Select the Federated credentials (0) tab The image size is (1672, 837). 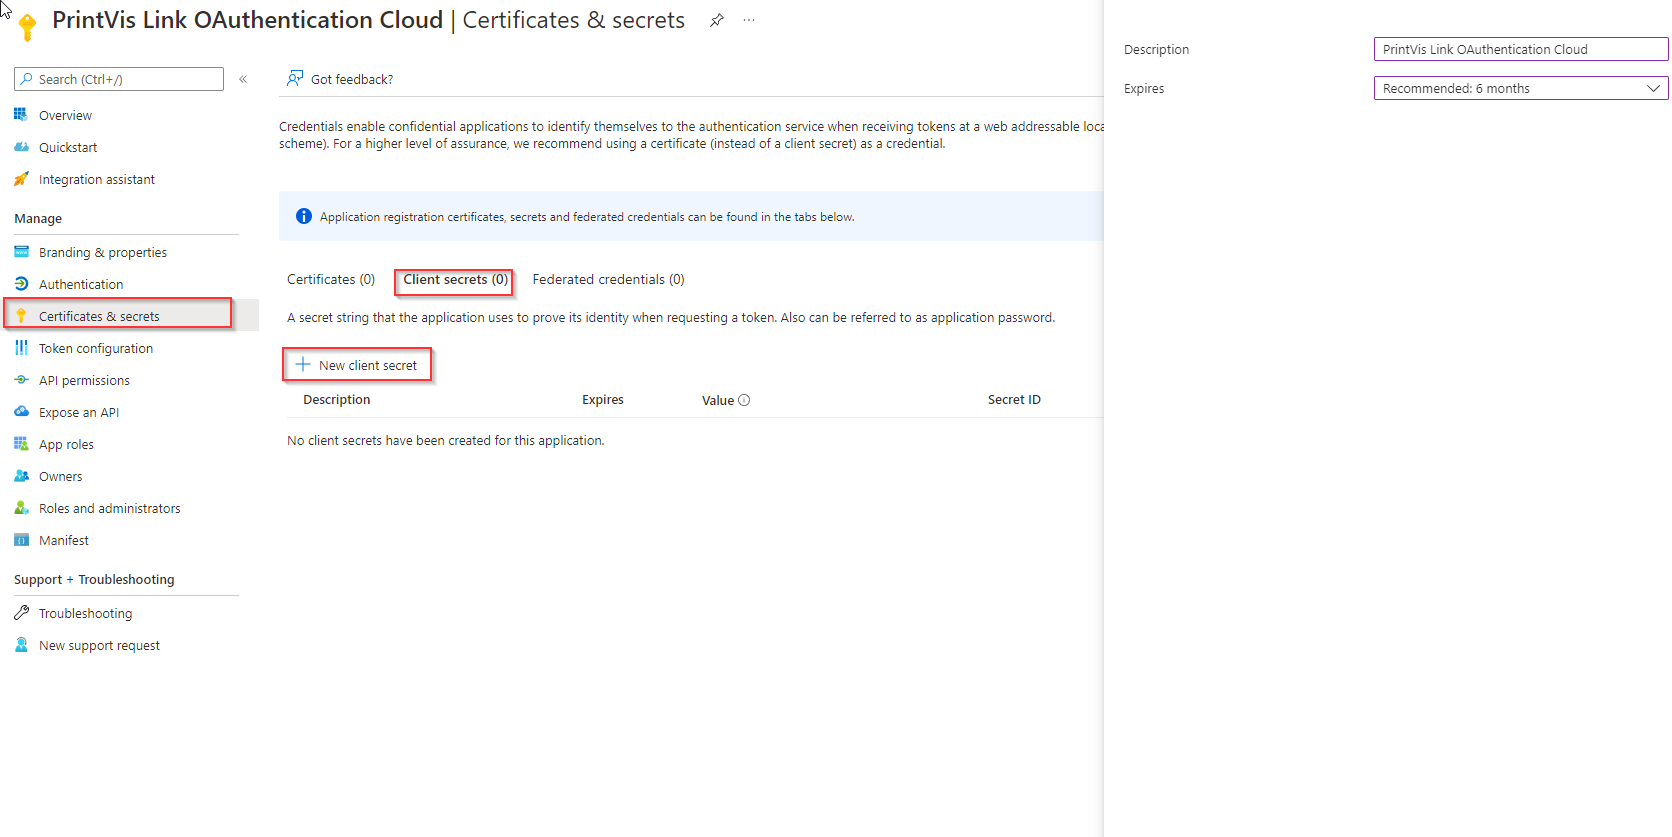tap(608, 280)
